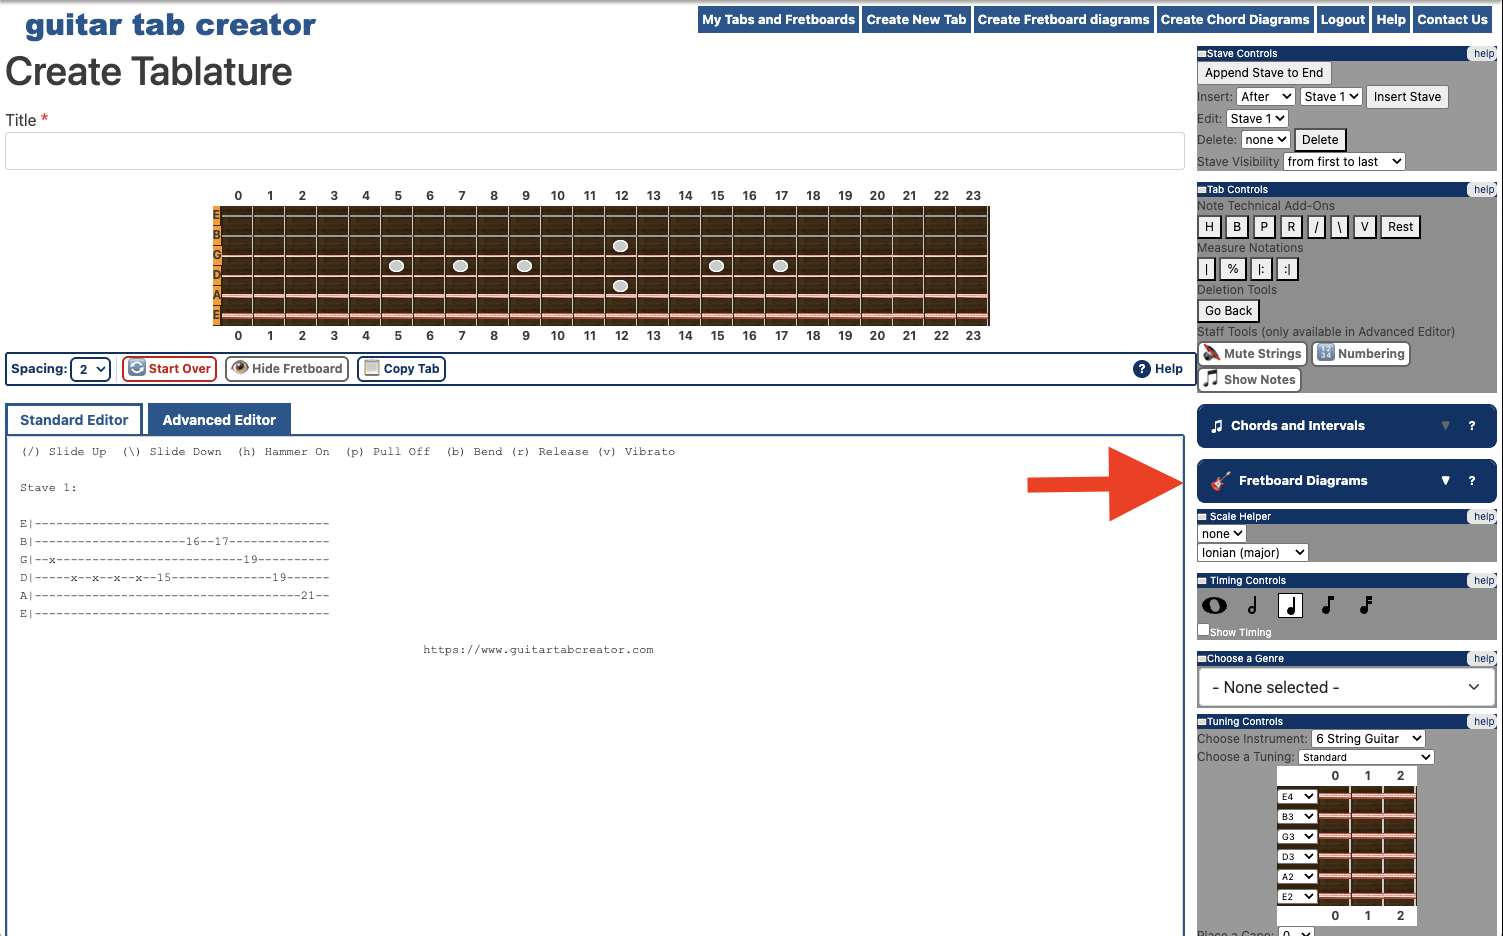This screenshot has height=936, width=1503.
Task: Enable the Show Timing checkbox
Action: coord(1204,630)
